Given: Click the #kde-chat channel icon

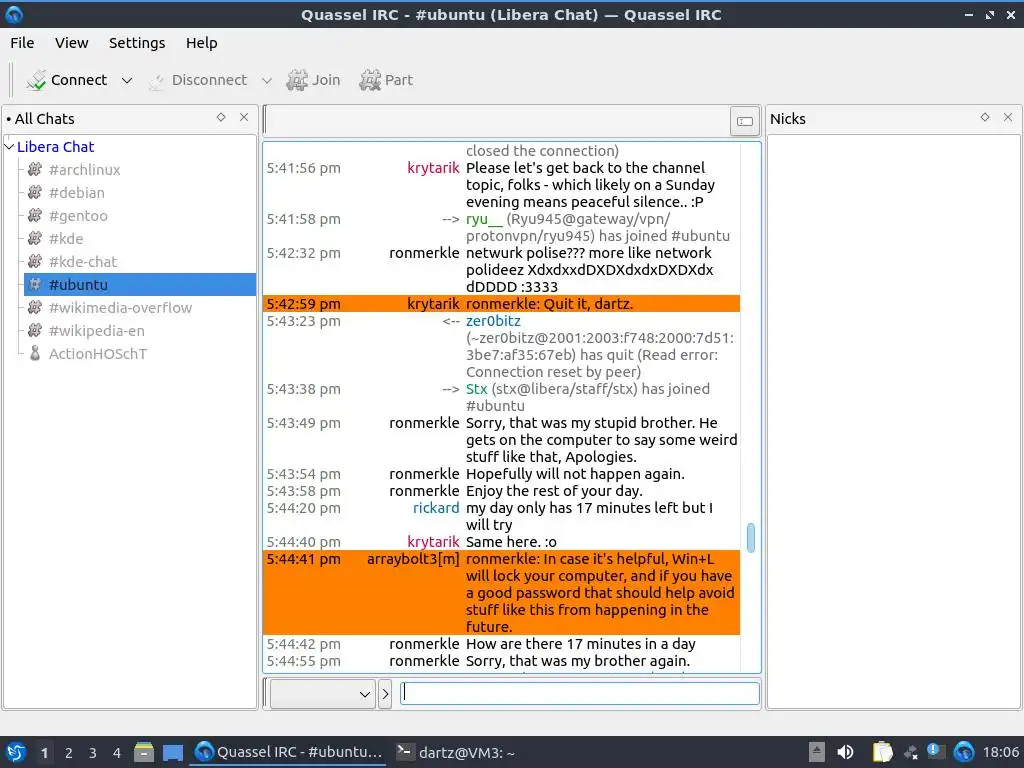Looking at the screenshot, I should pyautogui.click(x=35, y=261).
